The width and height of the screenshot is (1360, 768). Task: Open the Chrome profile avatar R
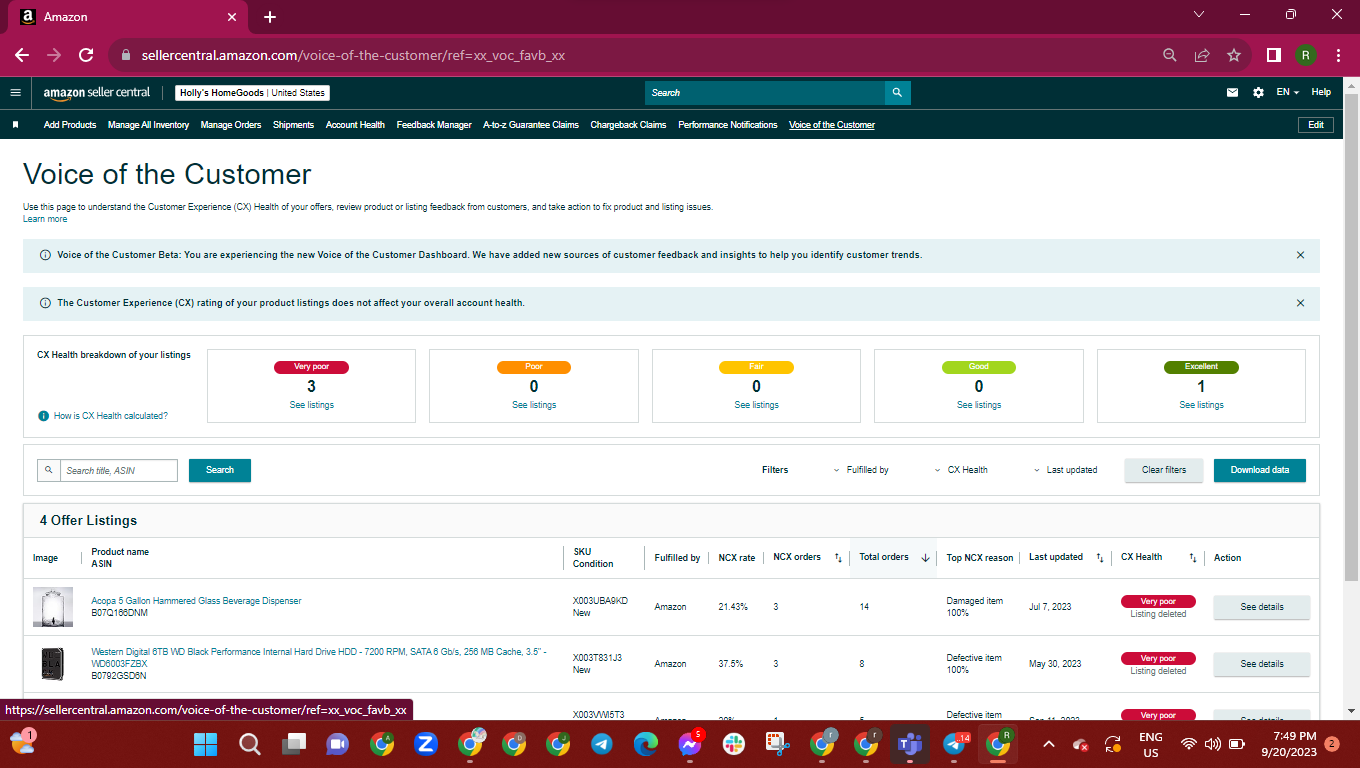tap(1306, 55)
